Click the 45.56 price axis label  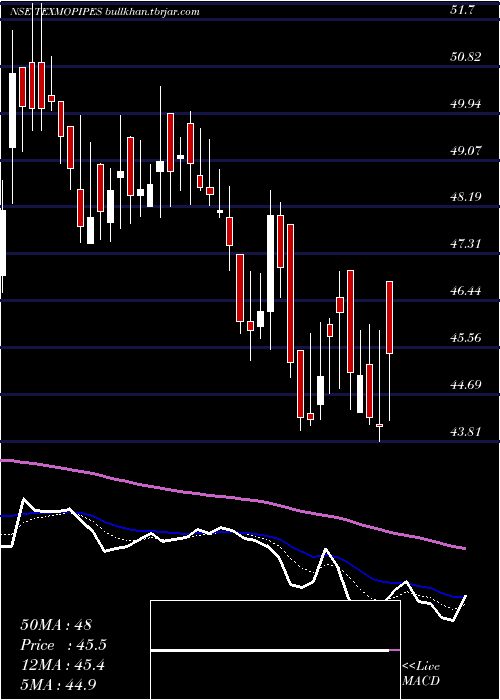[x=466, y=338]
